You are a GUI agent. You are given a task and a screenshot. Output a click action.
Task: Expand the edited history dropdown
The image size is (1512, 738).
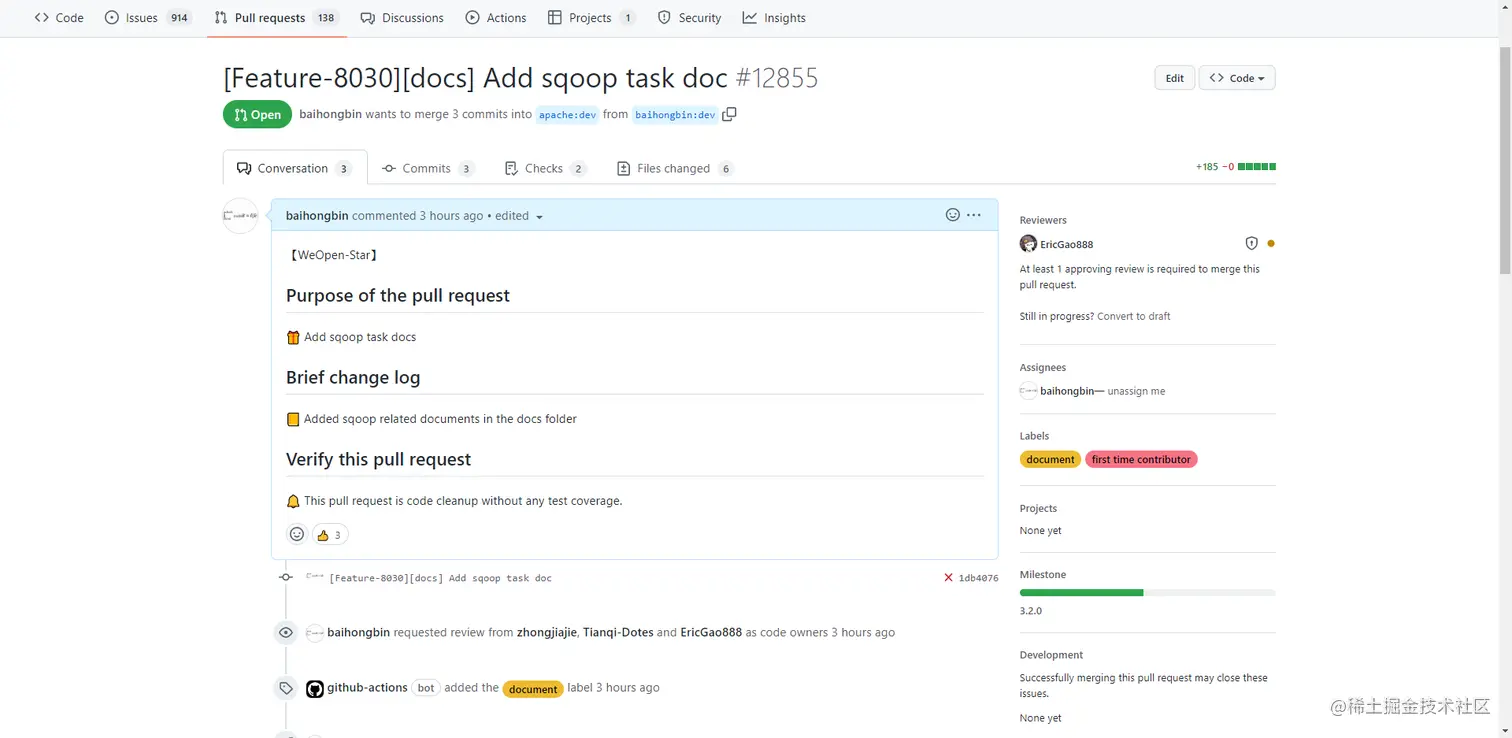[539, 217]
